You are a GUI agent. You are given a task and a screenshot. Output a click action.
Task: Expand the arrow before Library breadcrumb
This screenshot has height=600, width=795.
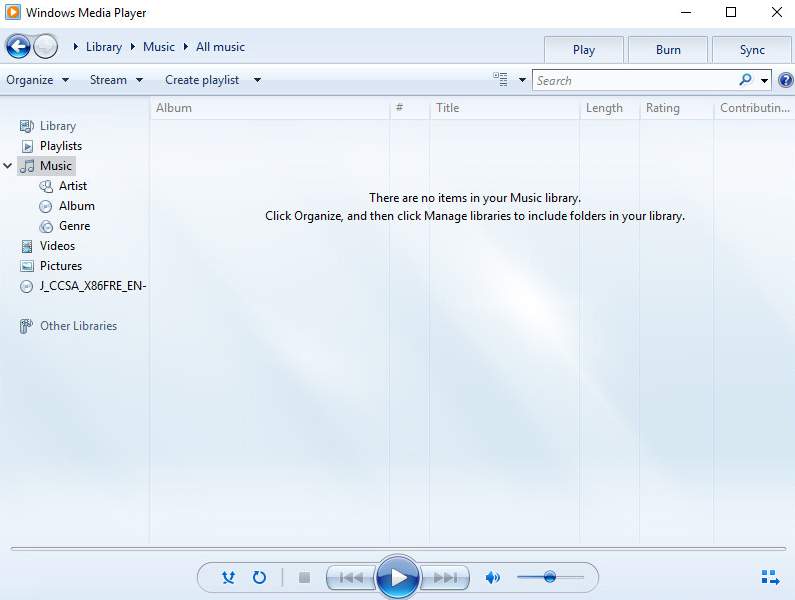click(76, 47)
